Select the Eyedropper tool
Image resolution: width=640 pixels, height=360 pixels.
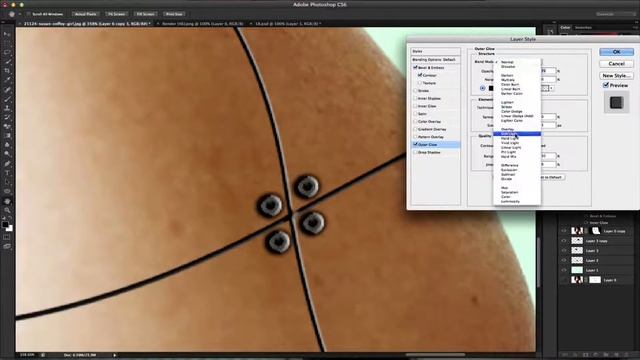click(7, 80)
